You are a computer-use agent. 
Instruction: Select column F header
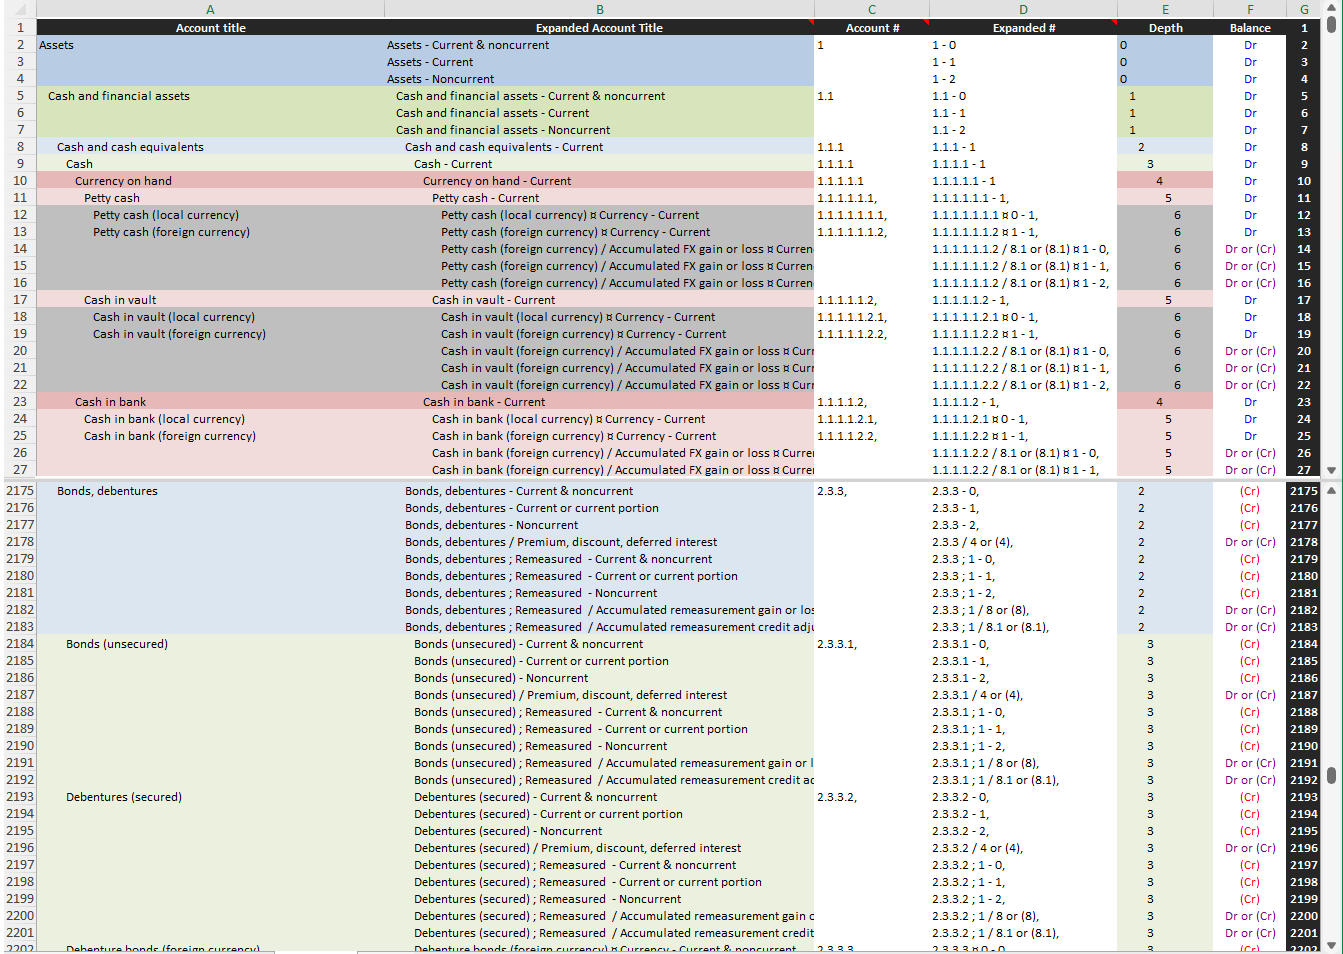click(1250, 9)
